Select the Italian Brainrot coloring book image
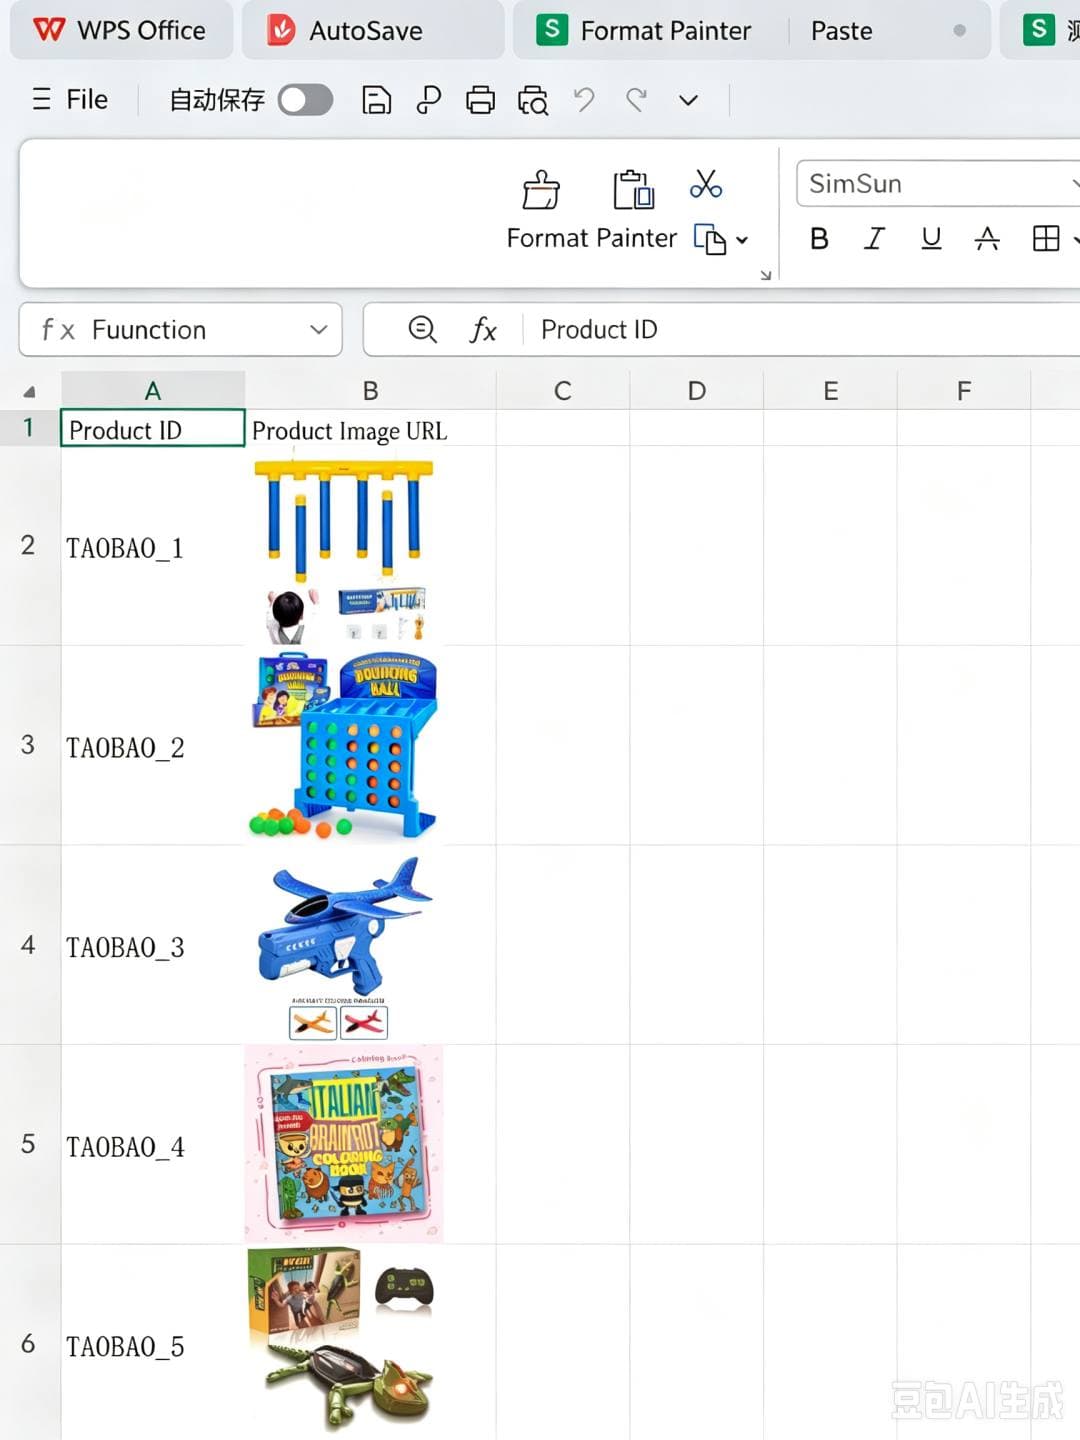 (344, 1144)
